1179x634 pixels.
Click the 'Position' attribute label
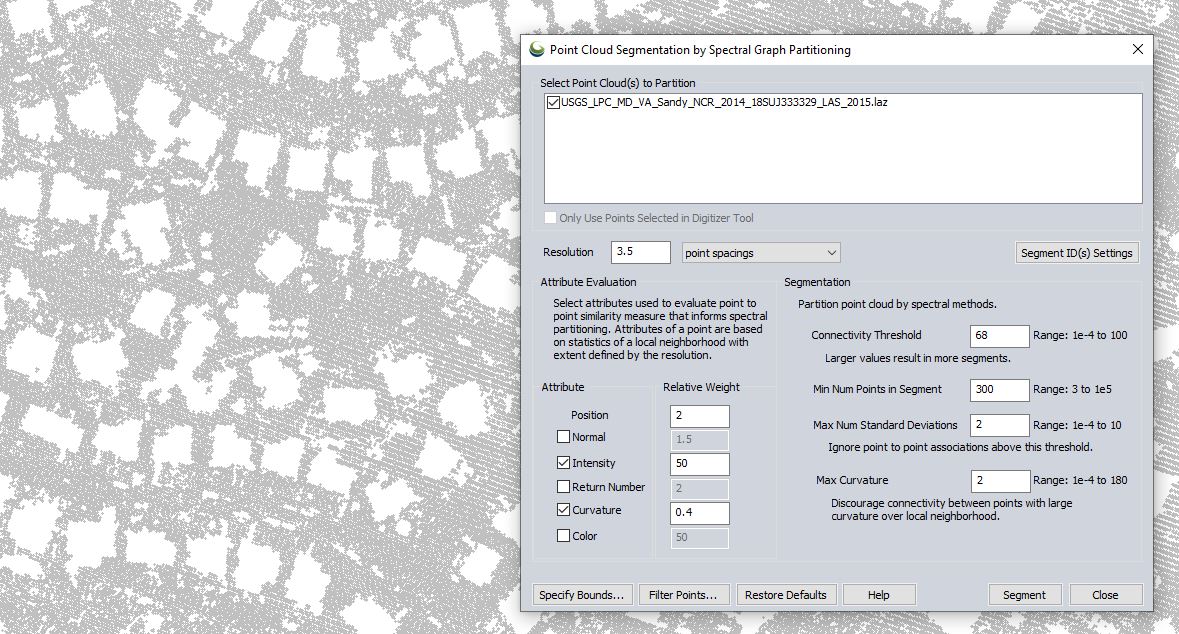click(x=590, y=414)
